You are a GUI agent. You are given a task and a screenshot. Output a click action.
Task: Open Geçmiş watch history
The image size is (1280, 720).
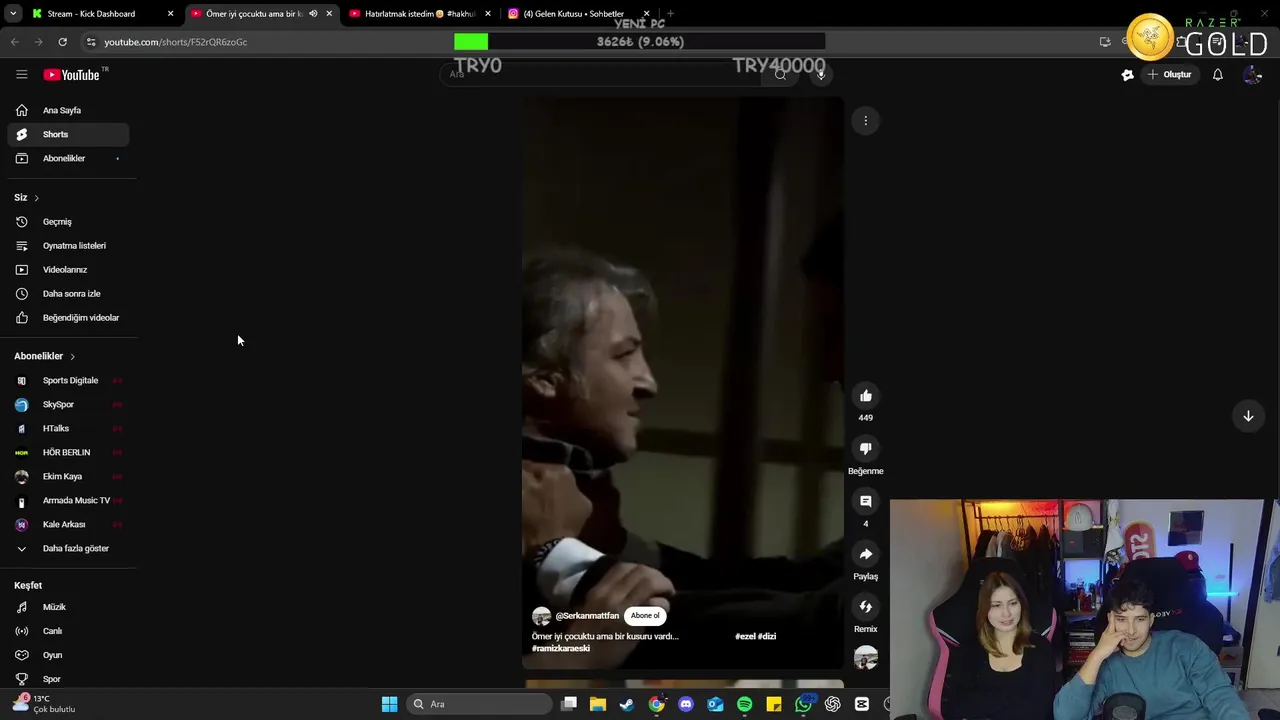(68, 222)
